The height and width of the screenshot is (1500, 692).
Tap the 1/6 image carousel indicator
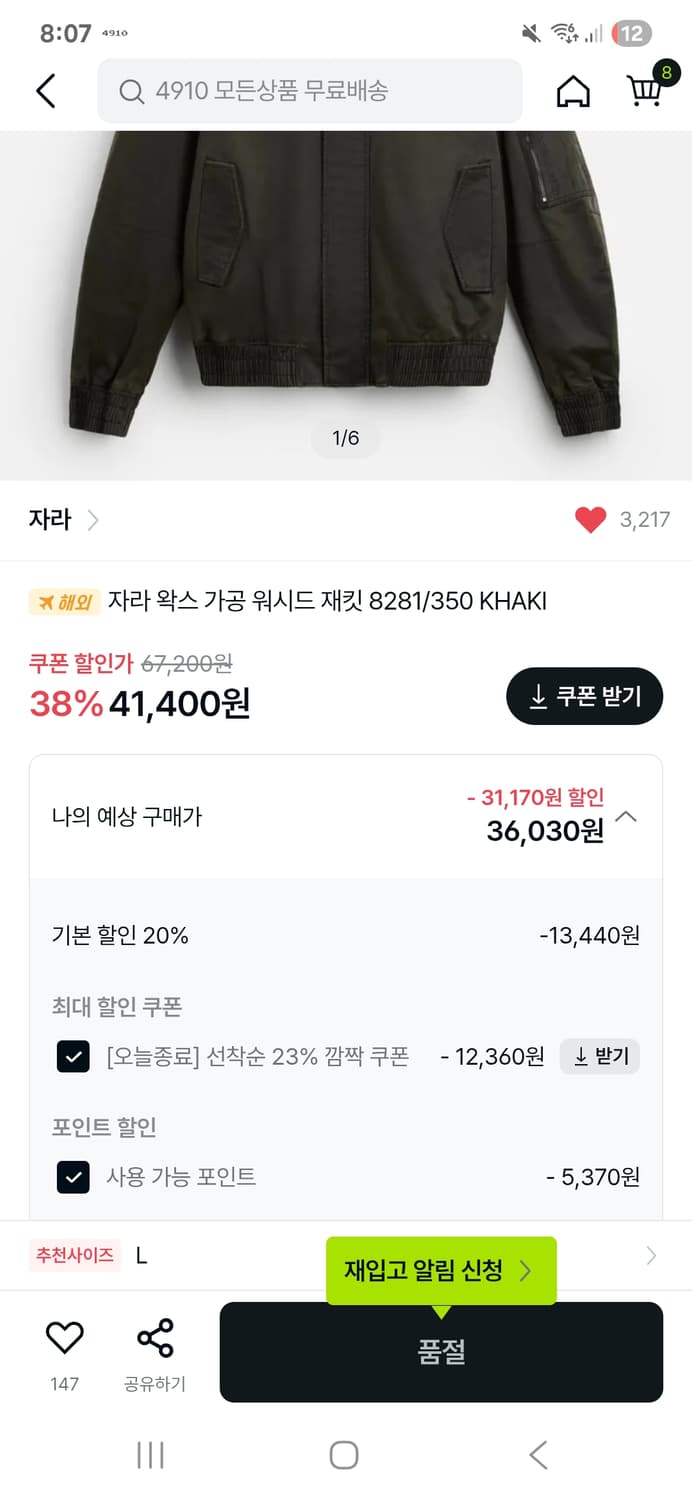tap(346, 438)
